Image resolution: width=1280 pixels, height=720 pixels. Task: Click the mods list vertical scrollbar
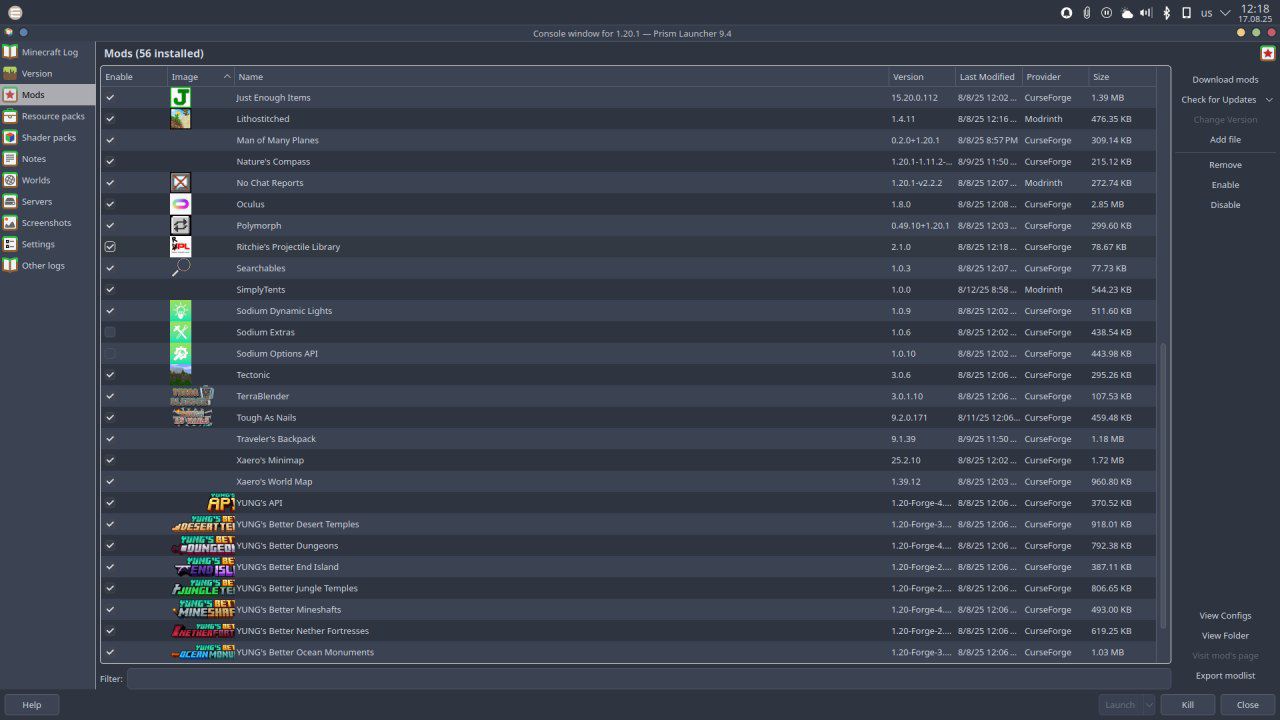coord(1163,486)
